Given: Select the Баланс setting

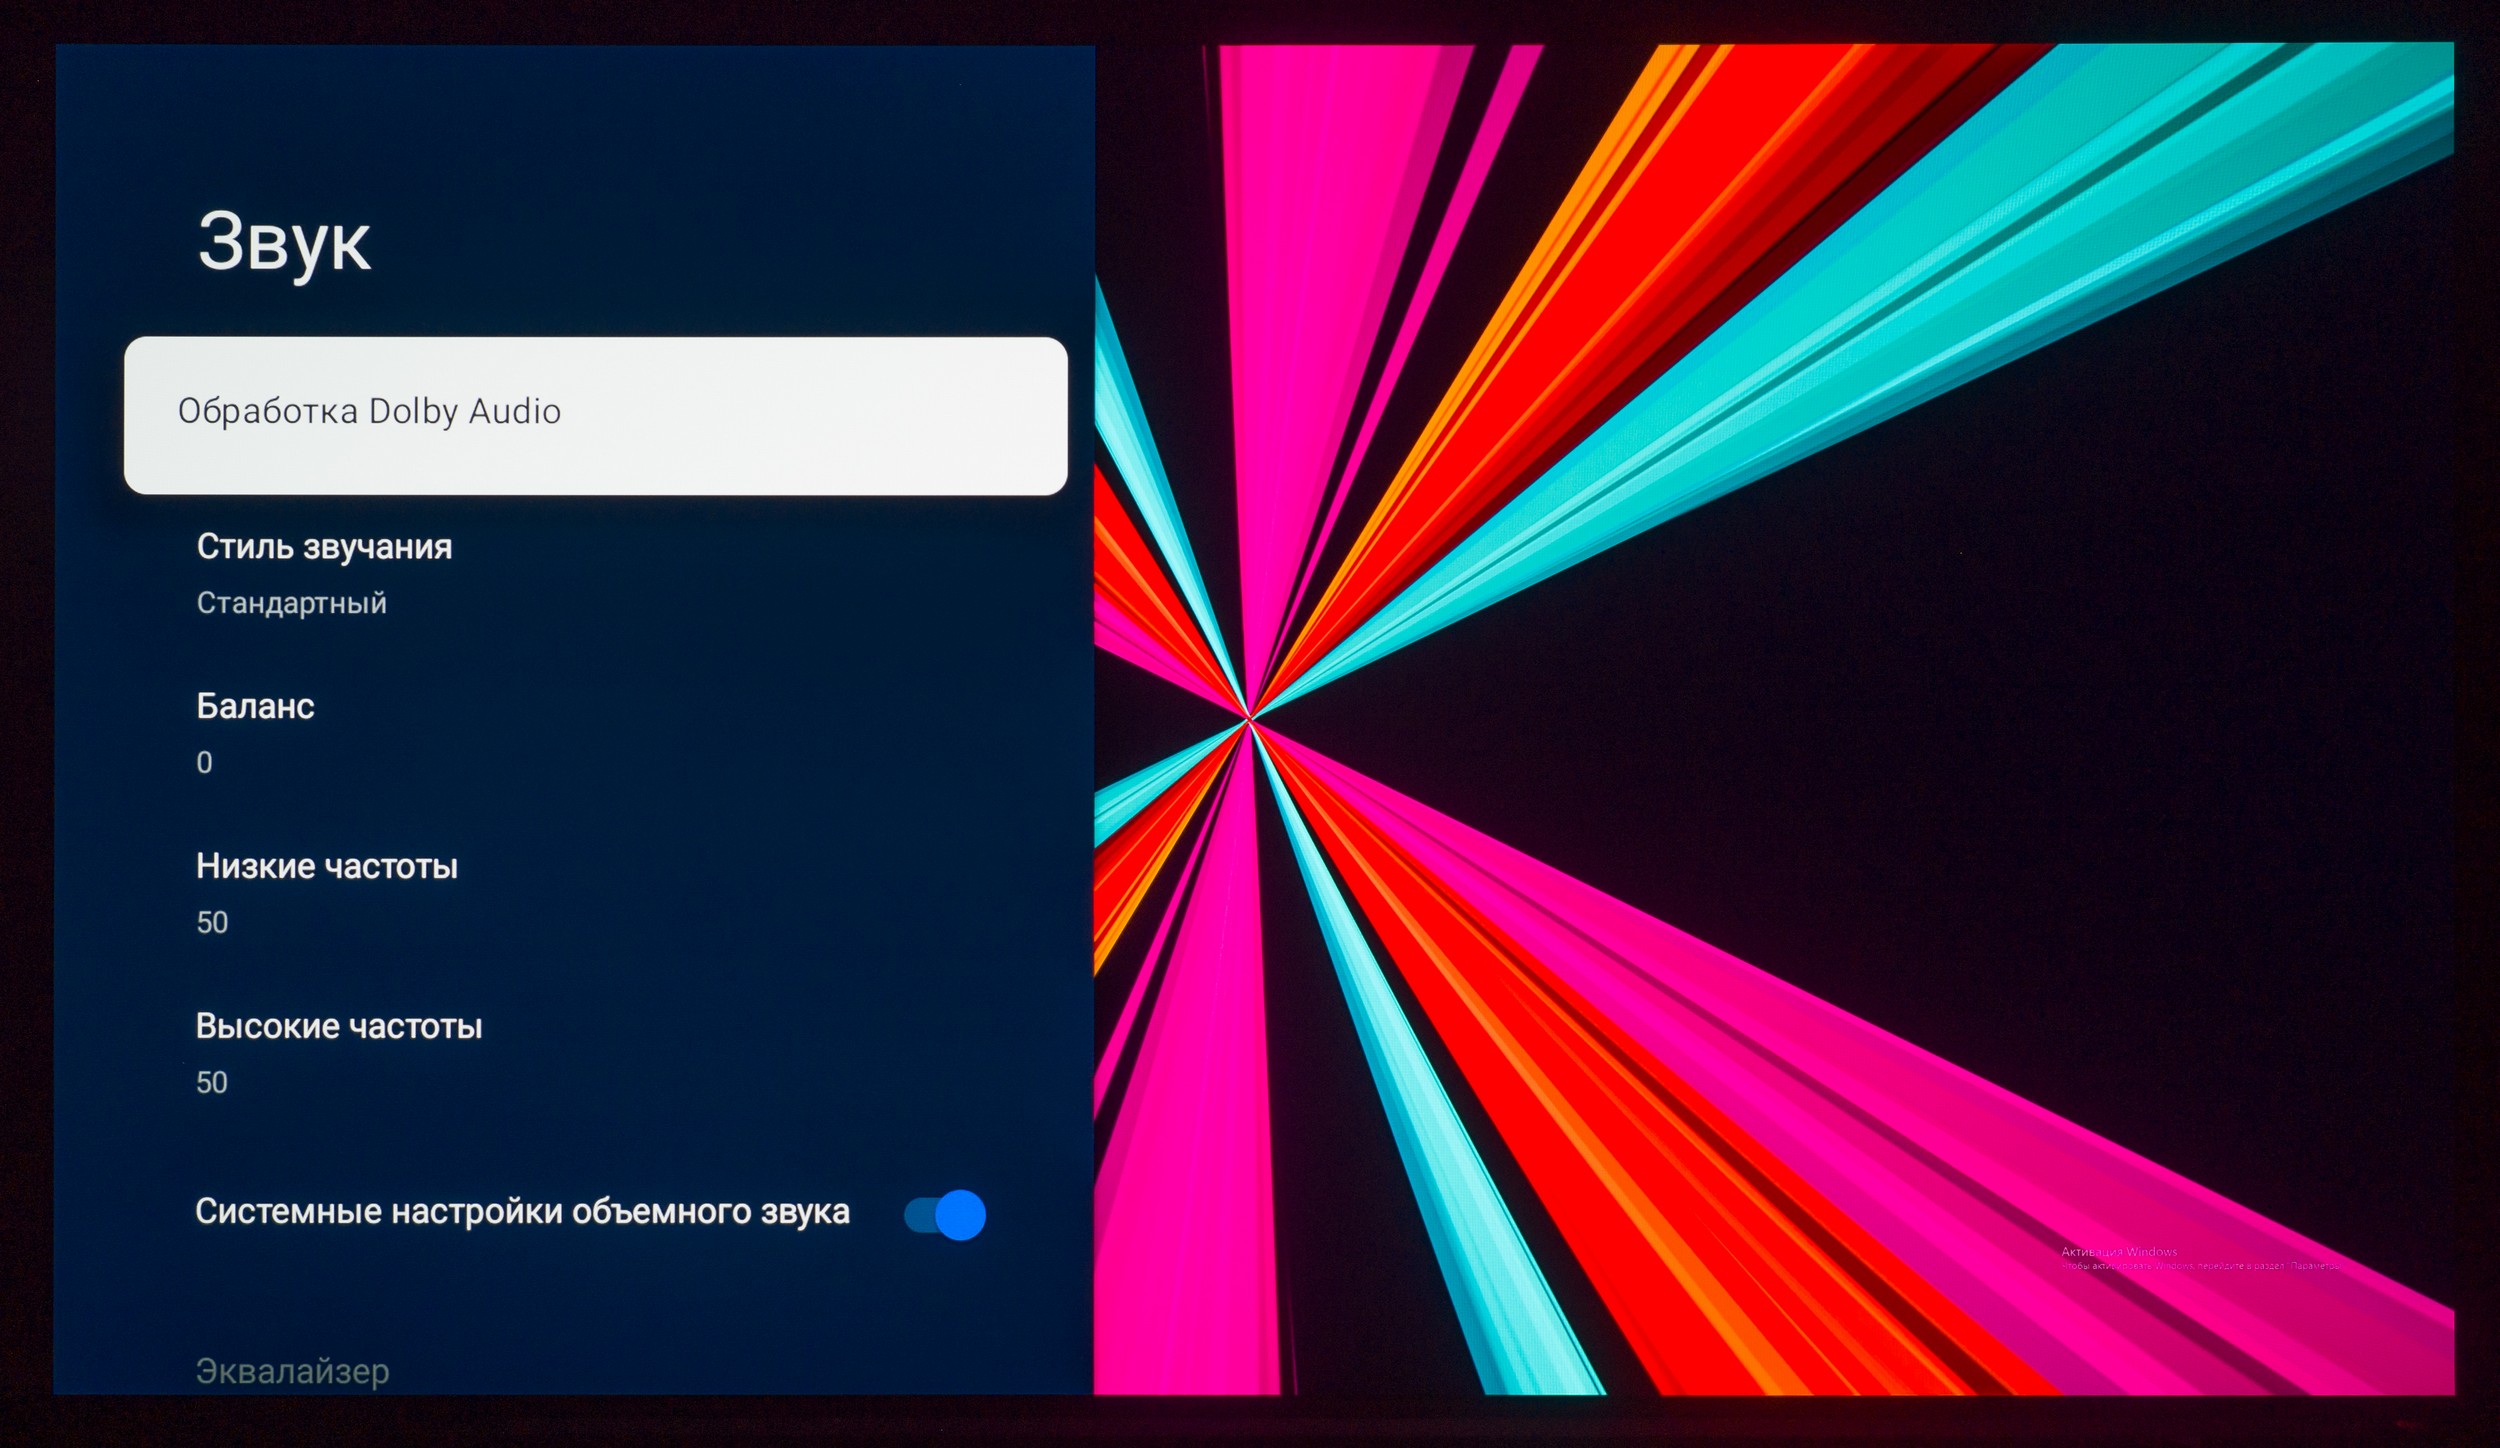Looking at the screenshot, I should pos(255,706).
